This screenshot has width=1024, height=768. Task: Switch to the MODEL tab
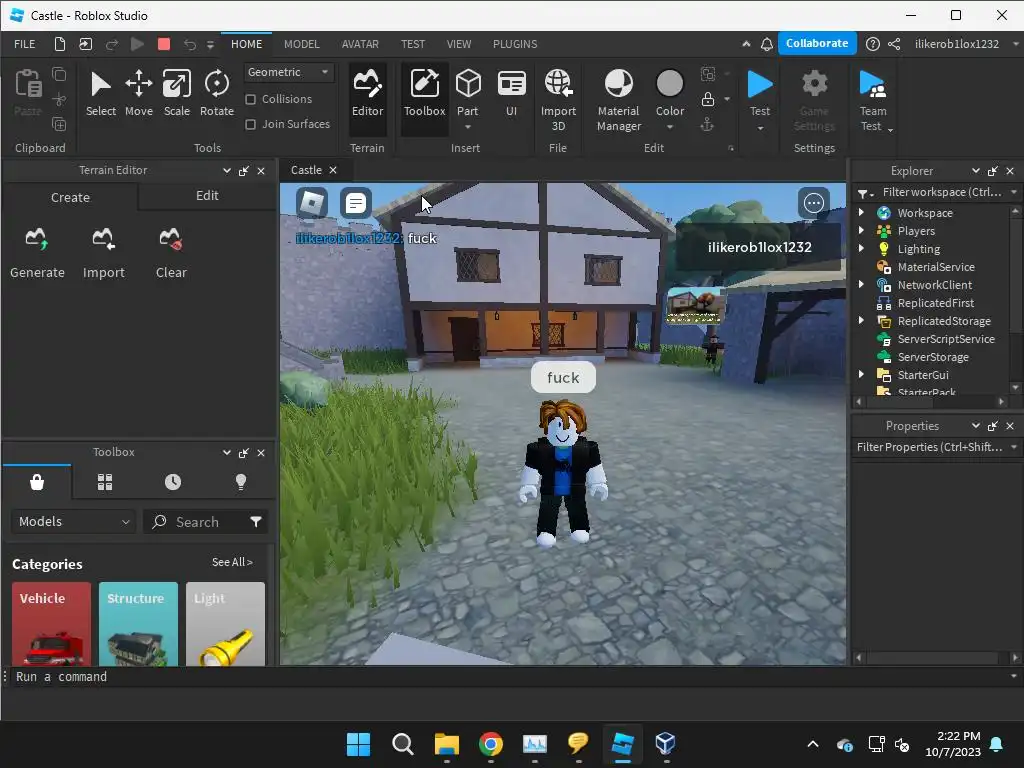tap(302, 44)
